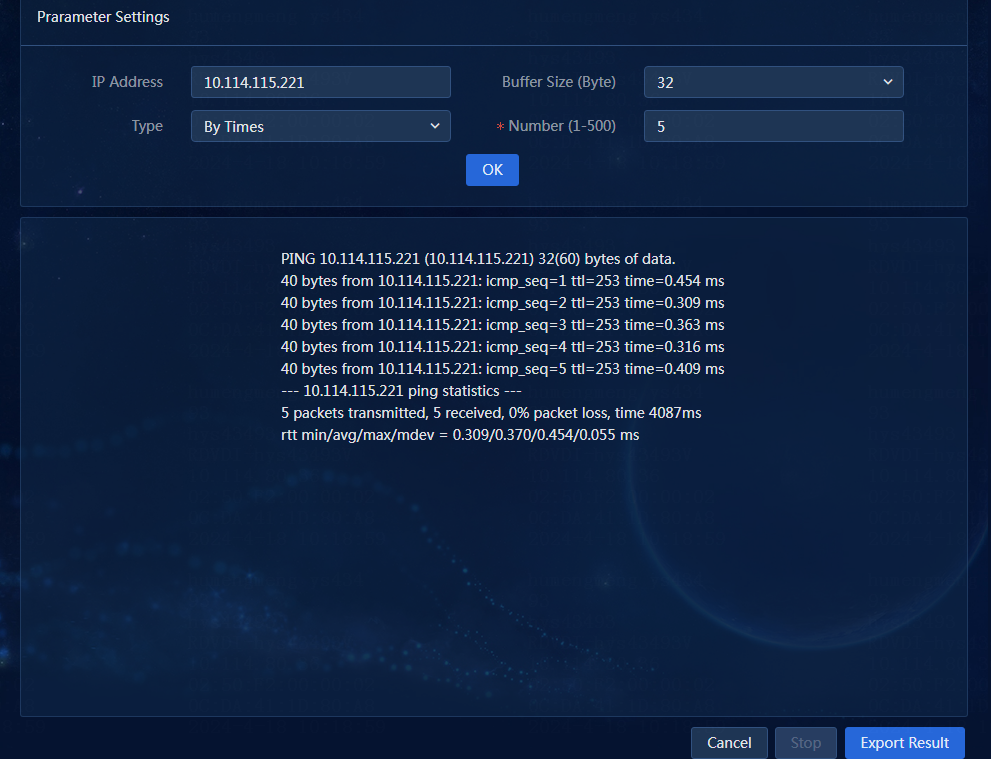Screen dimensions: 991x759
Task: Click the Cancel button
Action: click(729, 743)
